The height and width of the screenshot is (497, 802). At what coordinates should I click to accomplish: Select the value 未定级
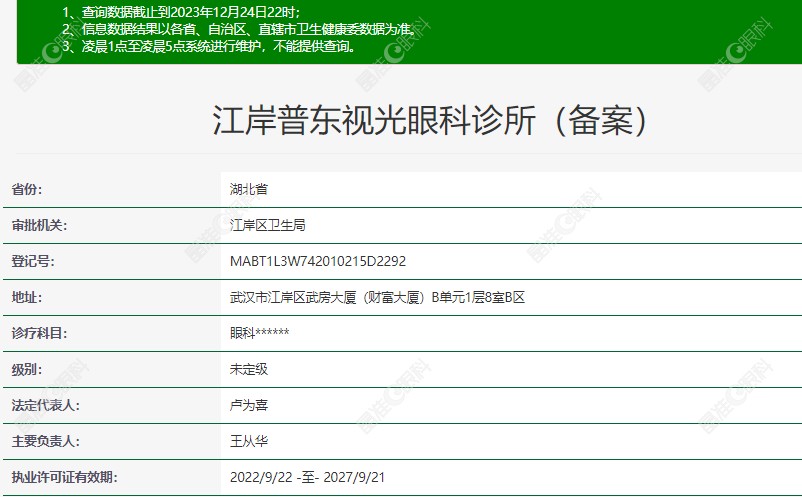click(249, 369)
